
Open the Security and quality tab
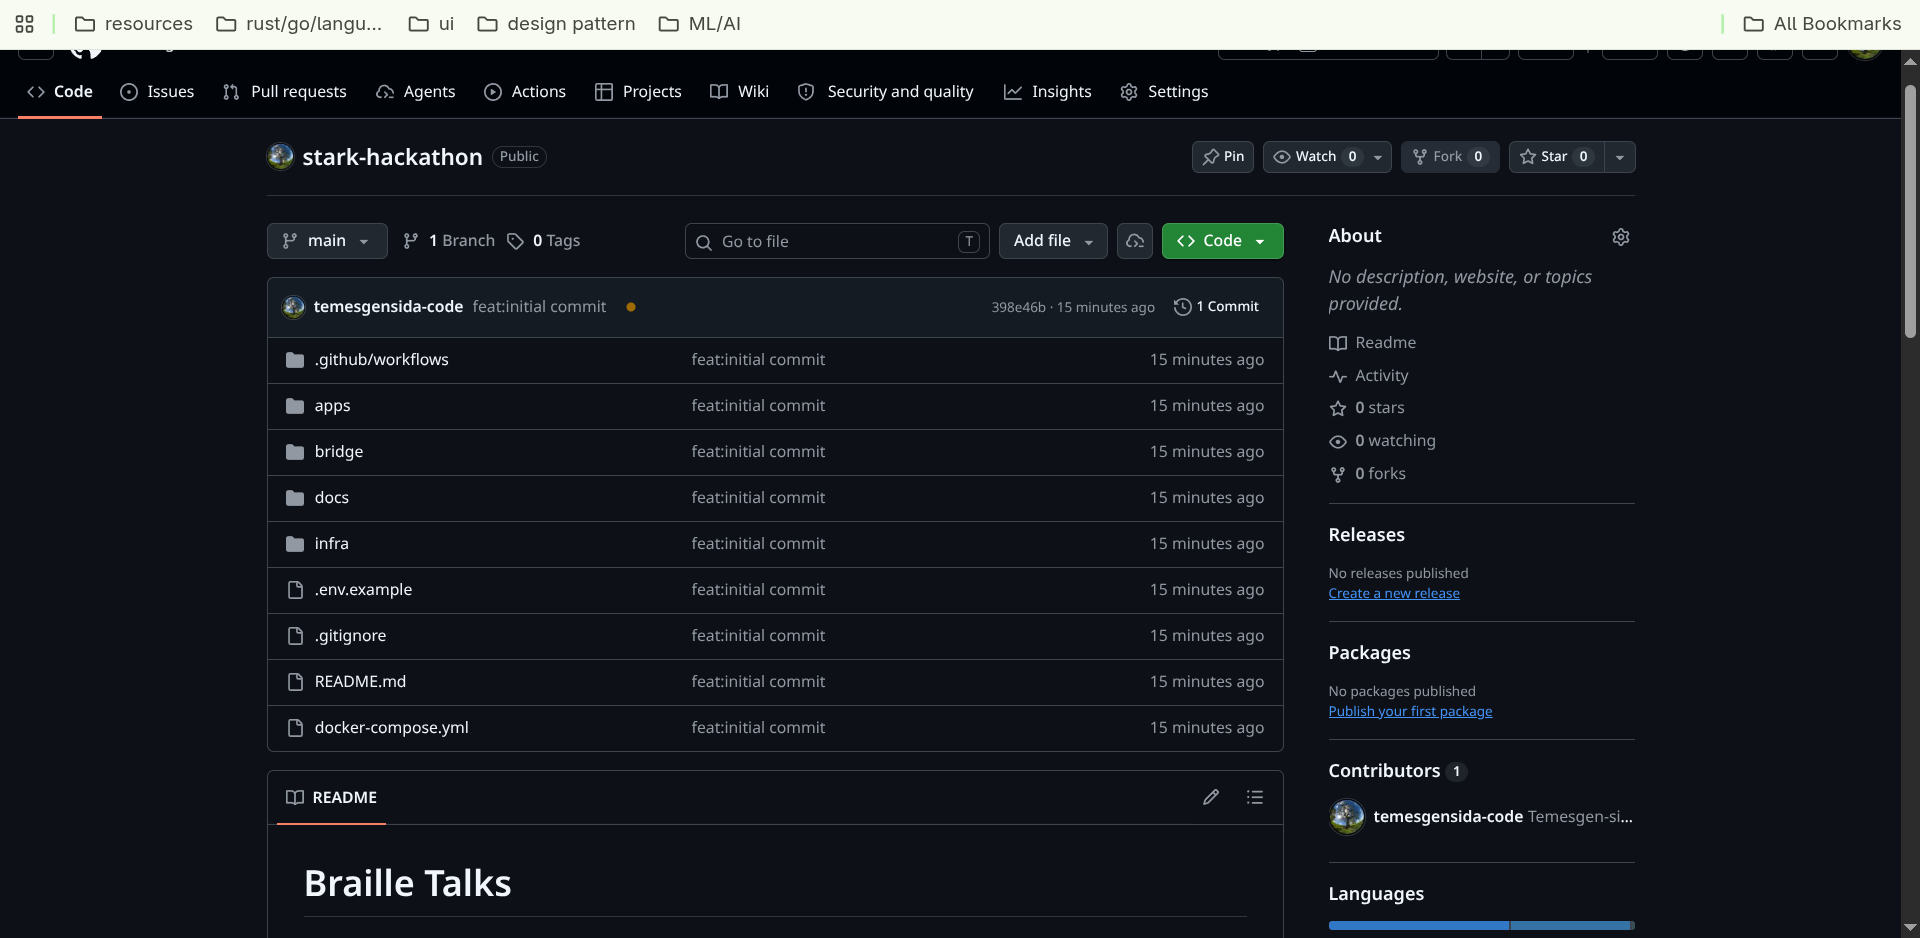pos(886,92)
